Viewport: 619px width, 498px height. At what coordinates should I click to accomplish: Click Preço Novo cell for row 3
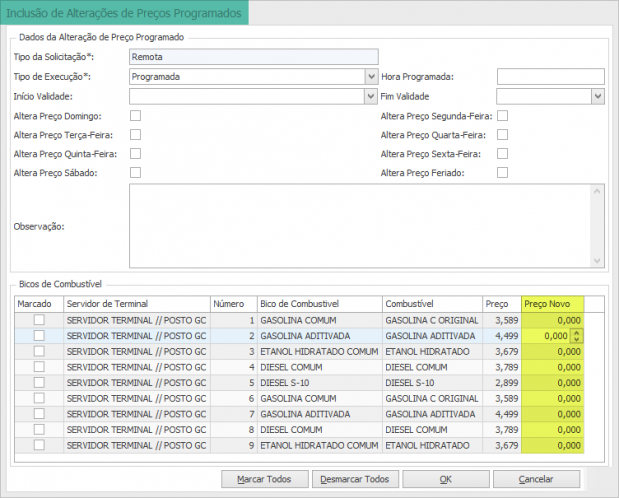coord(552,351)
